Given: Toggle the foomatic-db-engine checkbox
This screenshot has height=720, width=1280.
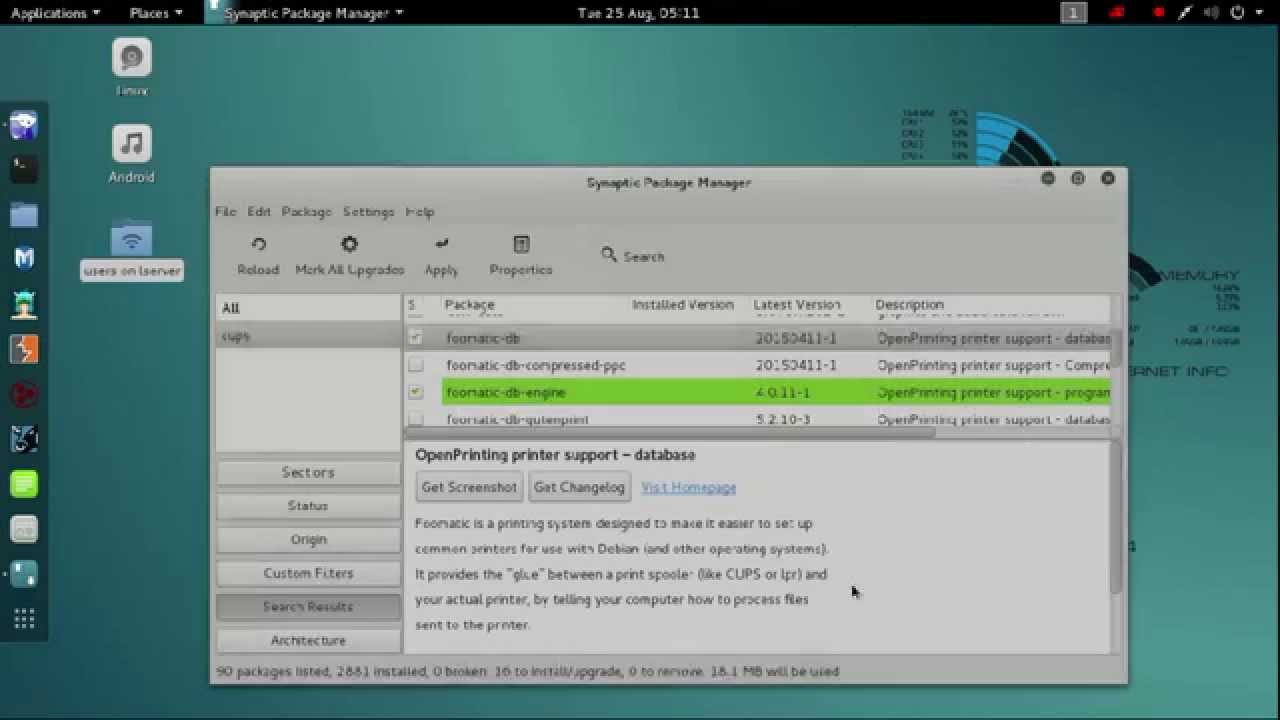Looking at the screenshot, I should click(415, 392).
